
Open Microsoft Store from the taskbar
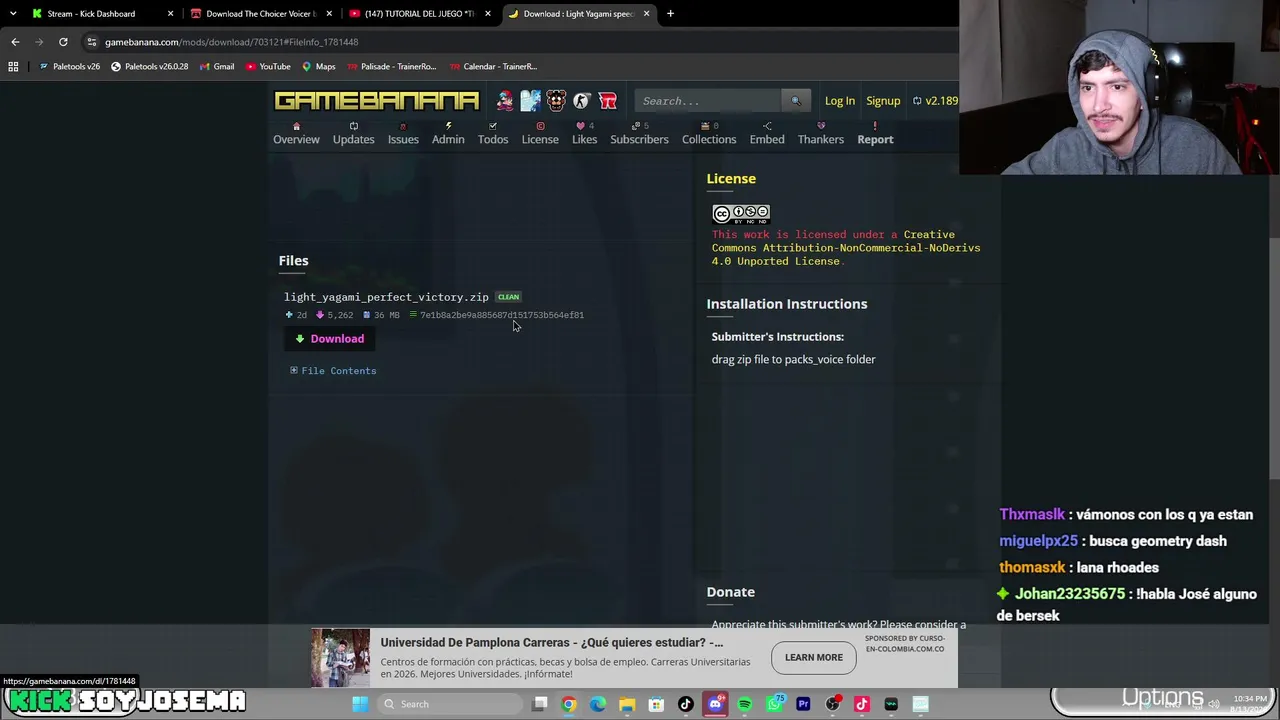tap(656, 704)
